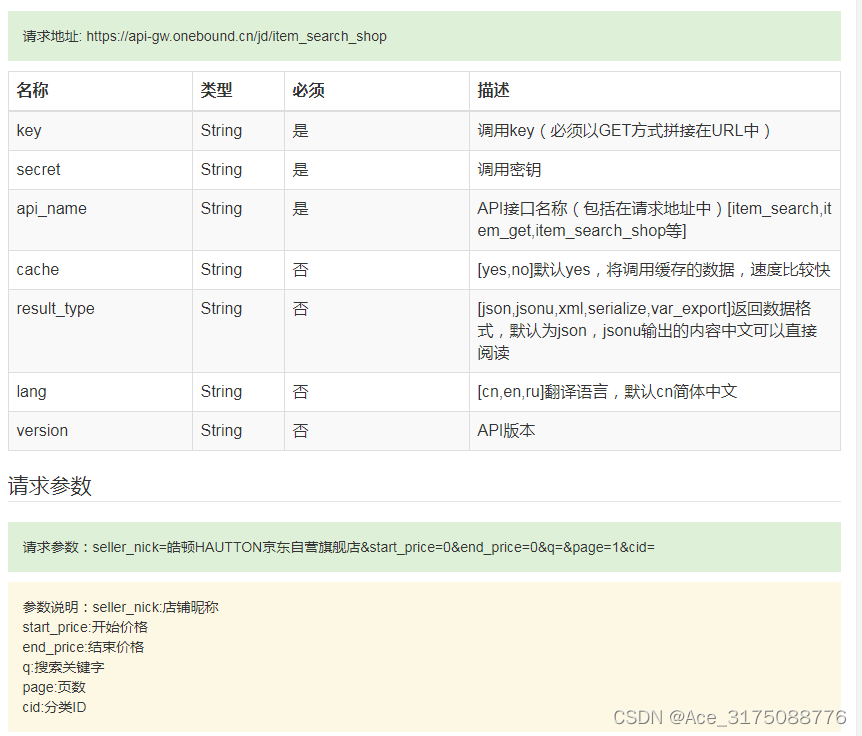
Task: Click the line 'start_price:开始价格'
Action: coord(85,627)
